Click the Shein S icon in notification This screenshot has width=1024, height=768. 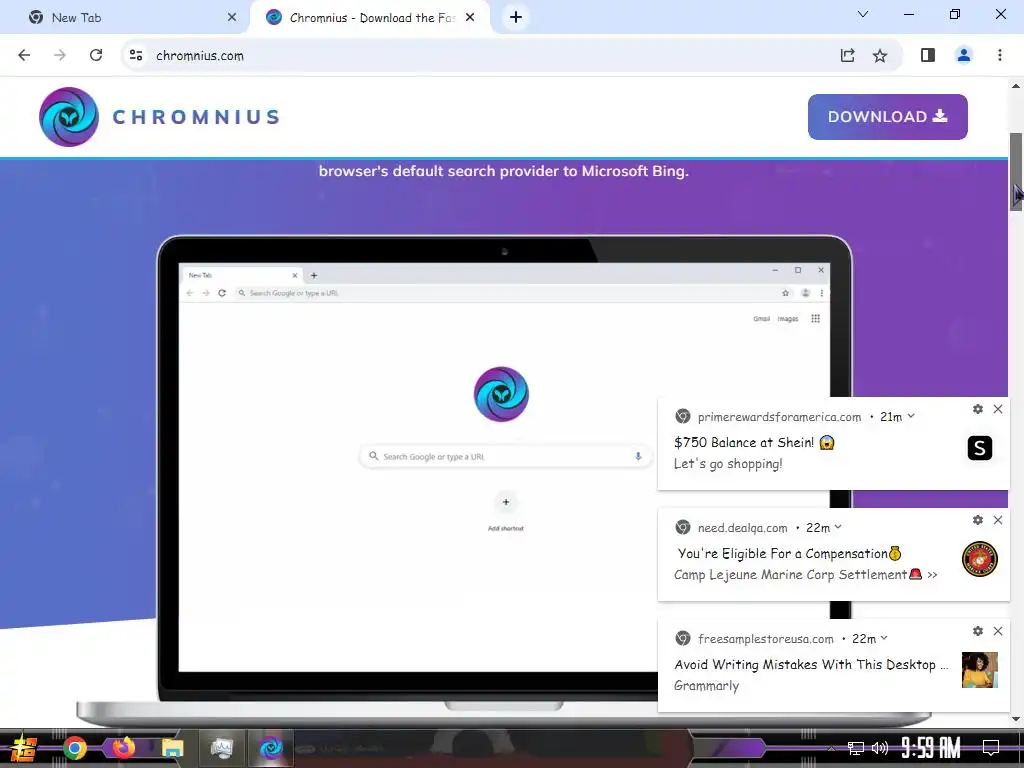980,448
